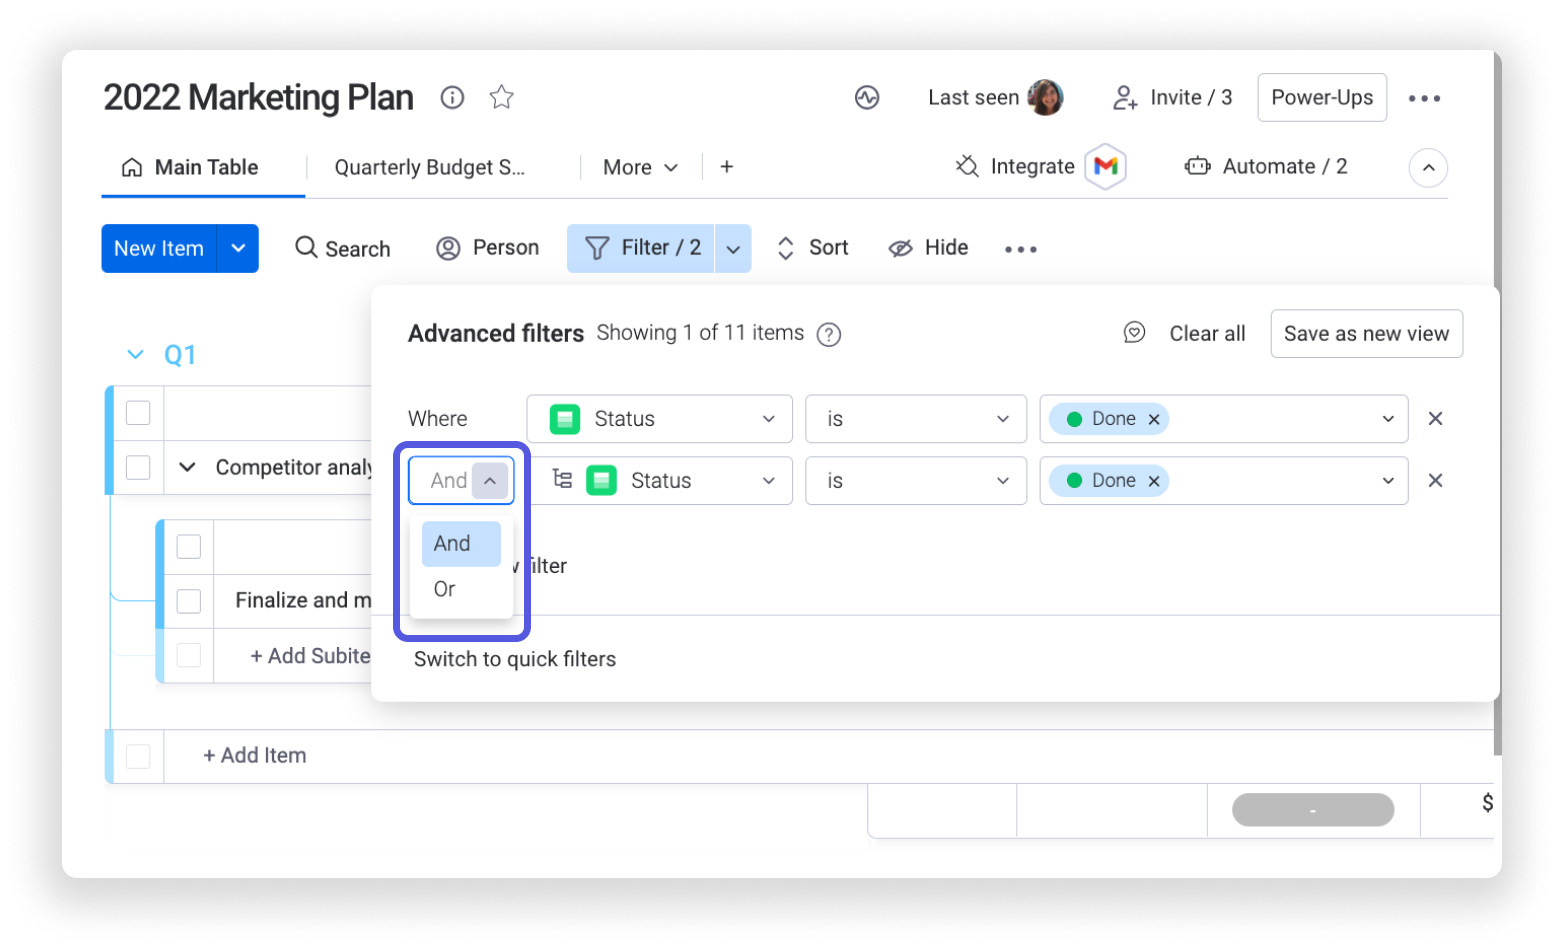The image size is (1560, 948).
Task: Star the 2022 Marketing Plan board
Action: point(501,97)
